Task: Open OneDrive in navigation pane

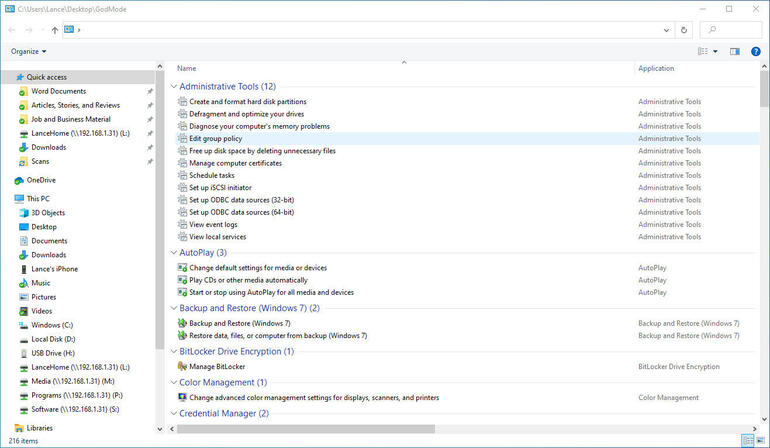Action: click(41, 180)
